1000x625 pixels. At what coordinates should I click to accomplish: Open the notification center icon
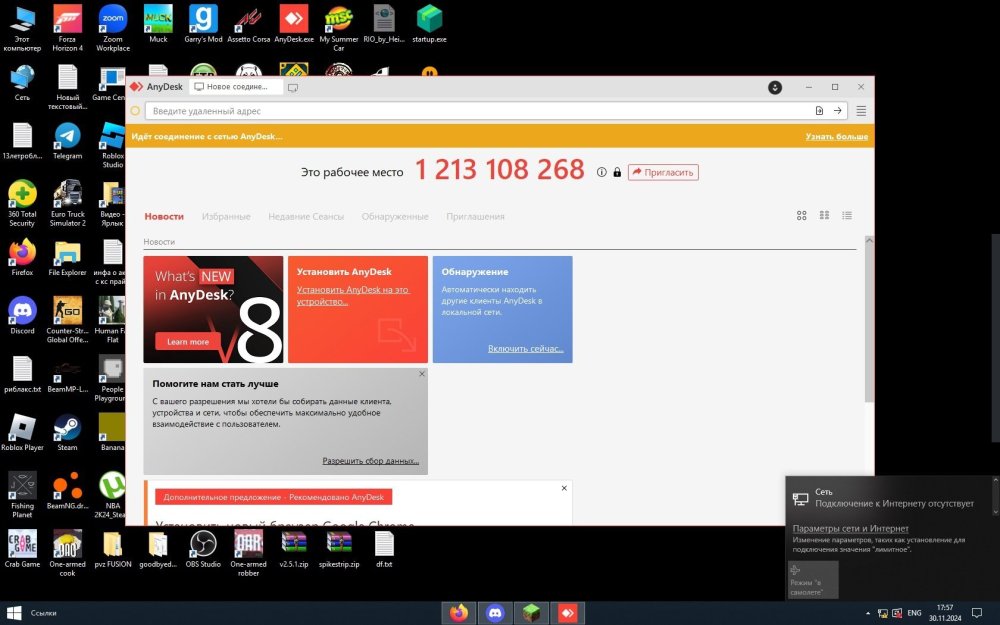tap(976, 613)
